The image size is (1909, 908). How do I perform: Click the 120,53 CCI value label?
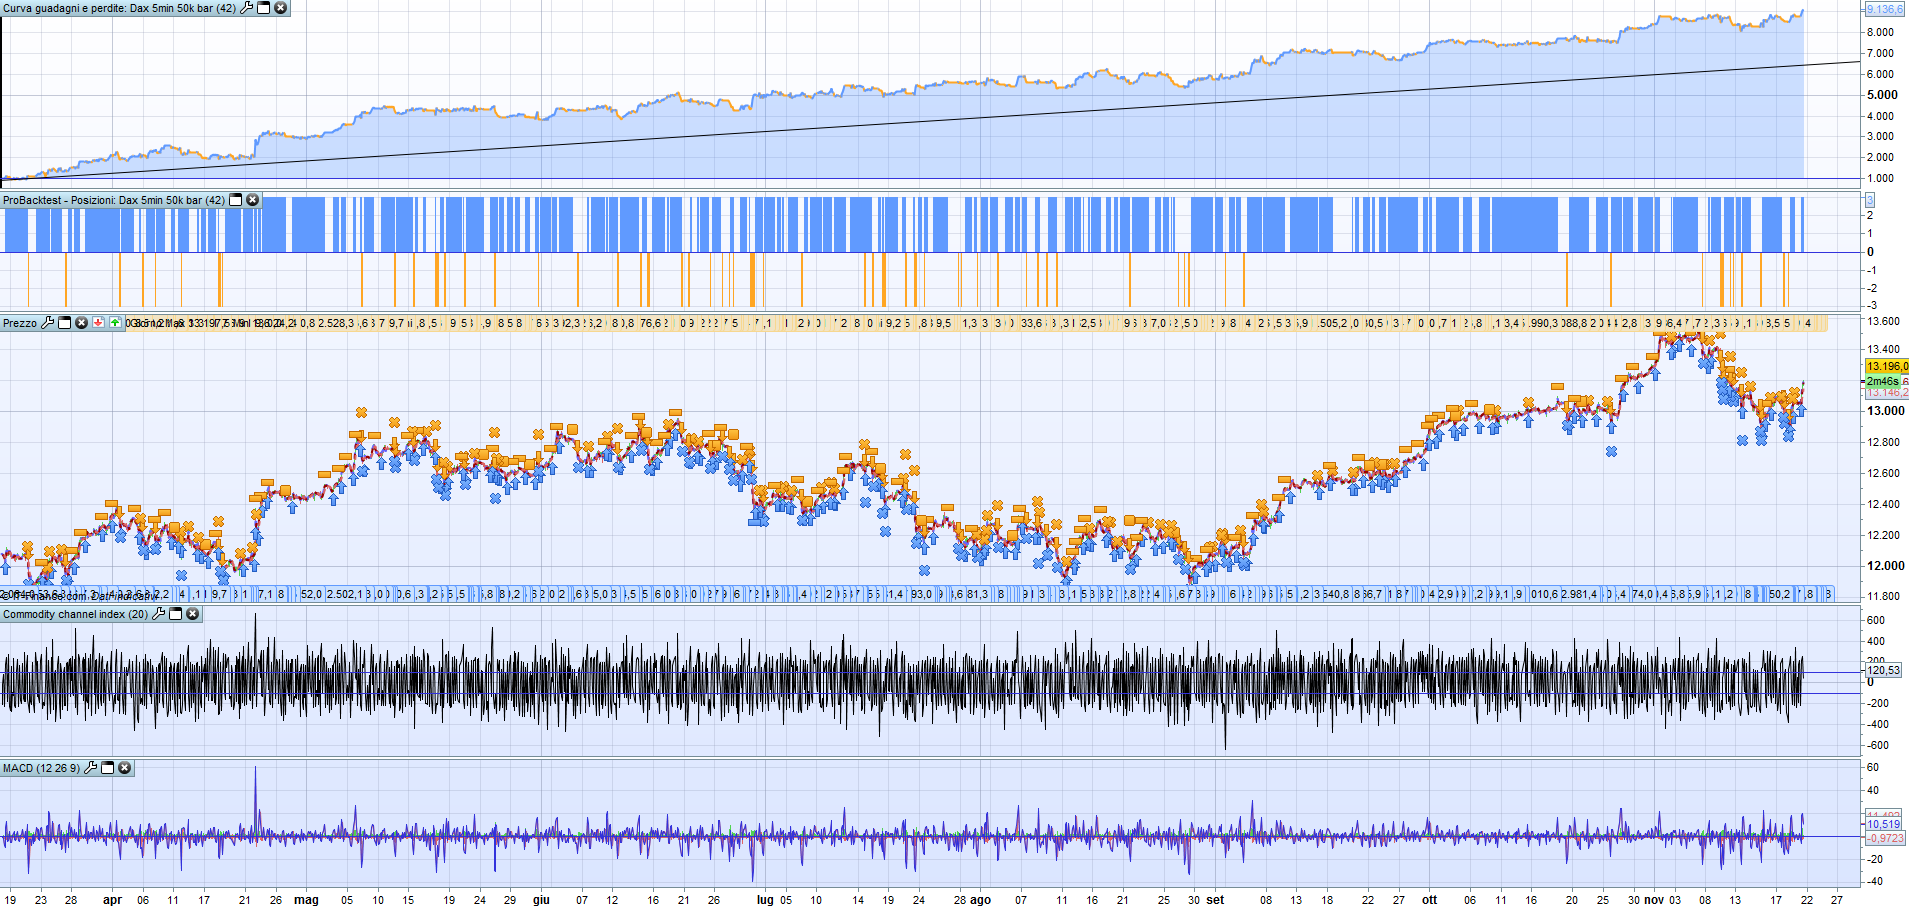[1884, 670]
